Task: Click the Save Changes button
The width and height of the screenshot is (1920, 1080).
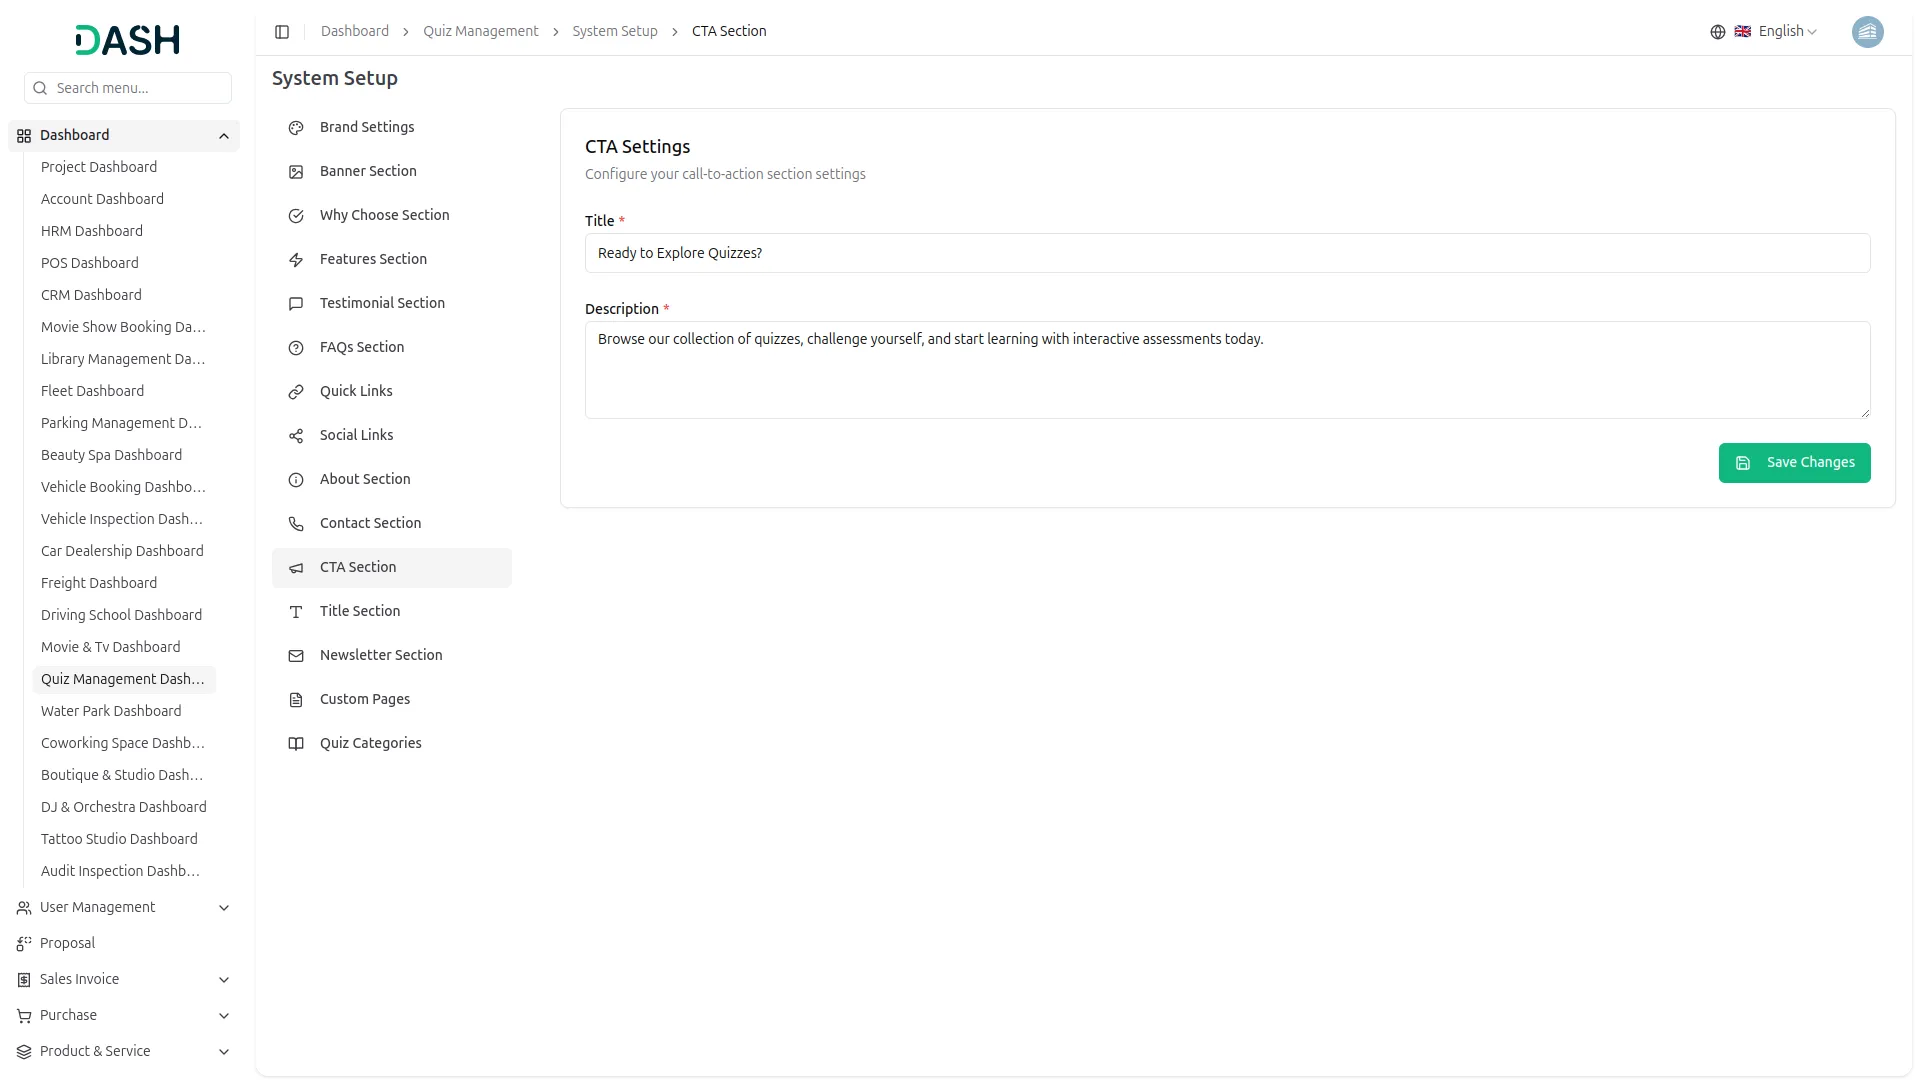Action: tap(1794, 463)
